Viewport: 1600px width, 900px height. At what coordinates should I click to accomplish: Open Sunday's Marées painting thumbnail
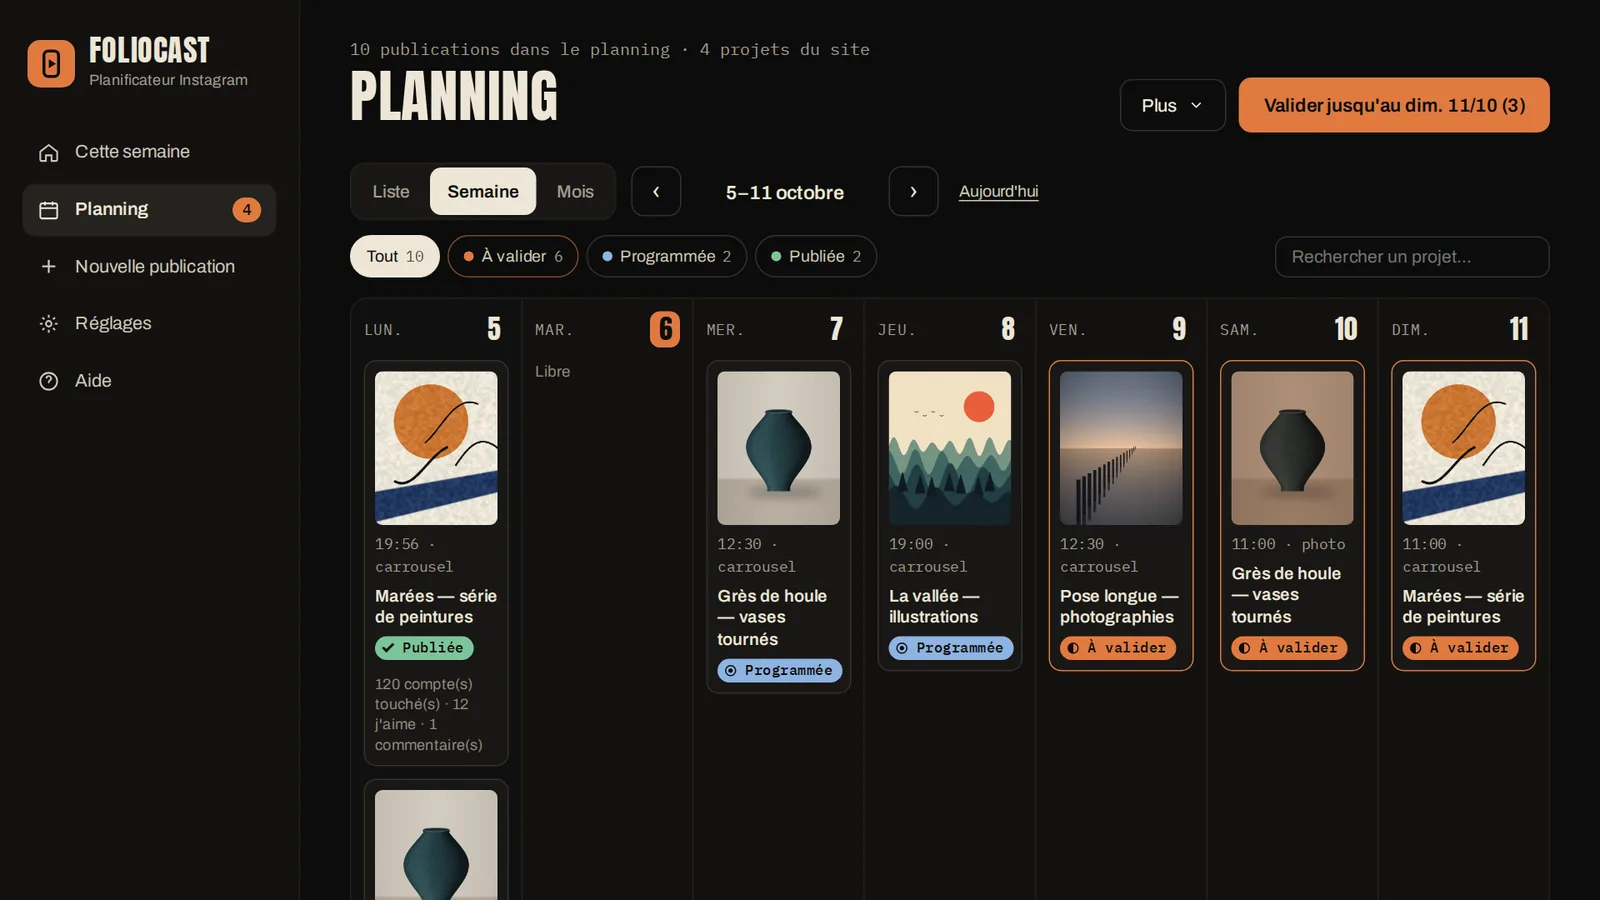1464,448
